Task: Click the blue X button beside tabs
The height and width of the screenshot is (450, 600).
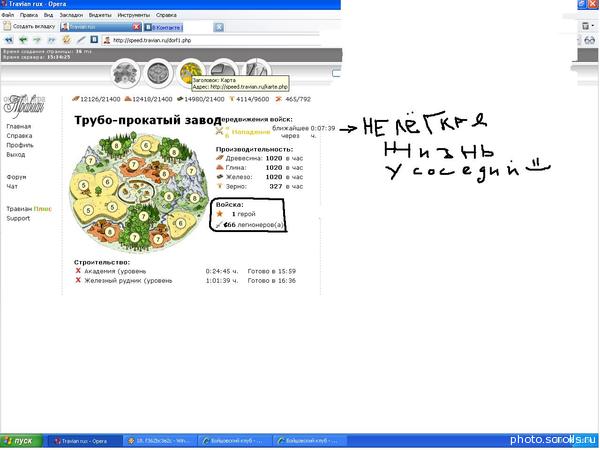Action: click(x=218, y=27)
